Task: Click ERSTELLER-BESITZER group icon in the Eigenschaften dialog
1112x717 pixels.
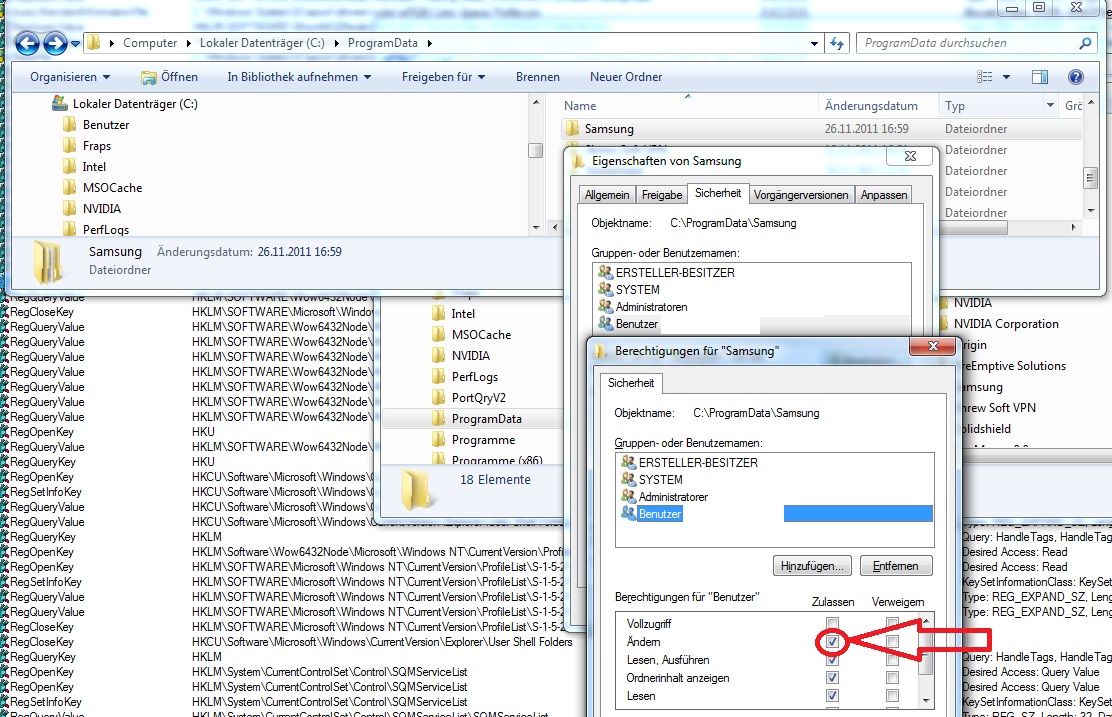Action: (x=605, y=272)
